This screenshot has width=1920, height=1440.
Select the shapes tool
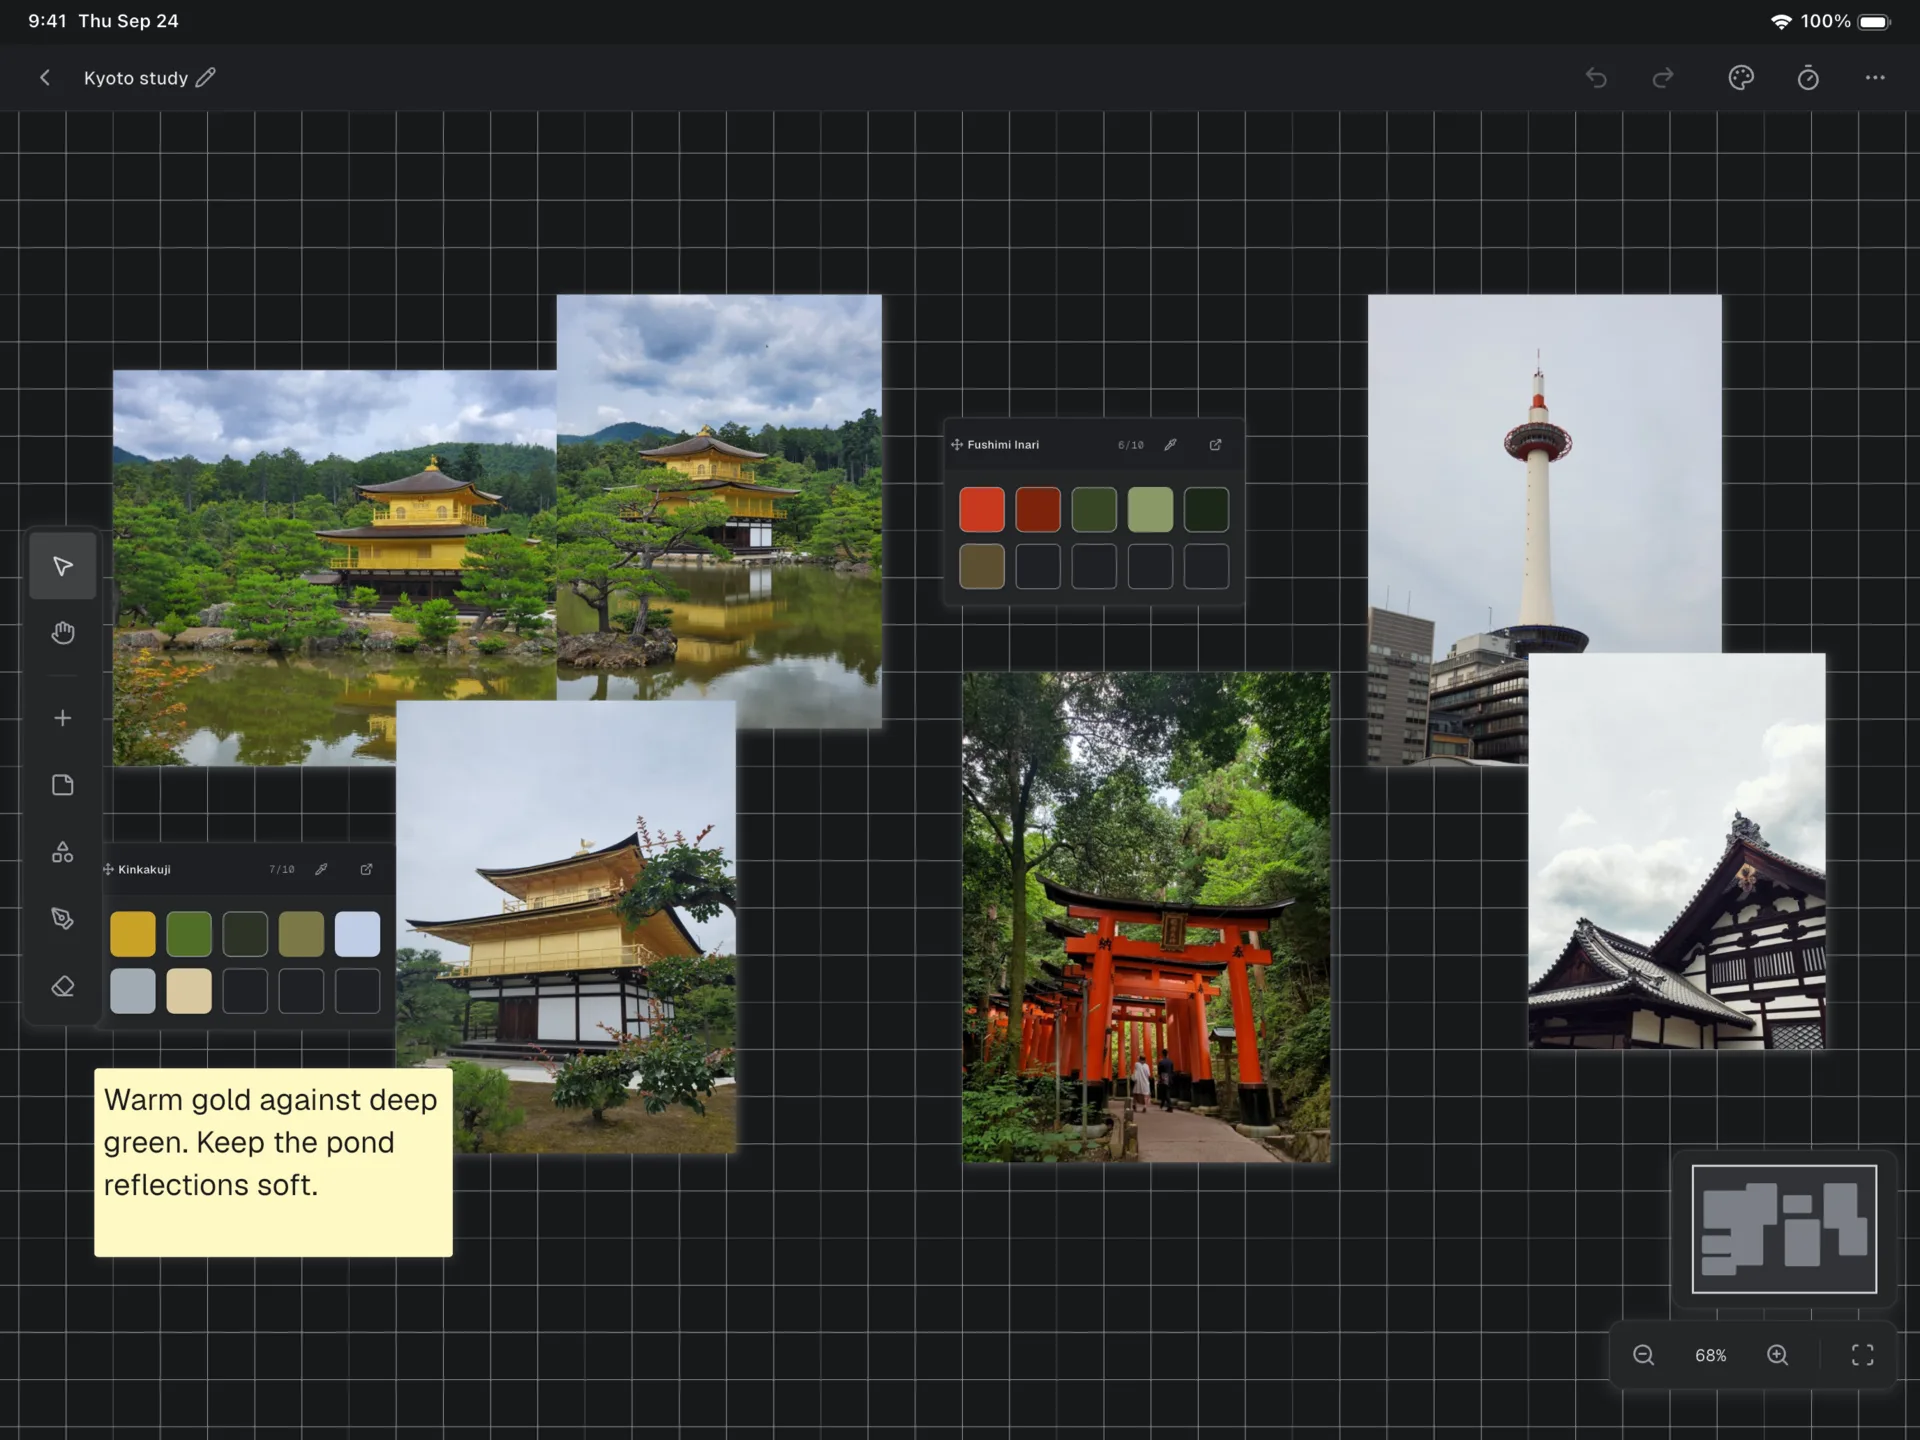tap(63, 852)
